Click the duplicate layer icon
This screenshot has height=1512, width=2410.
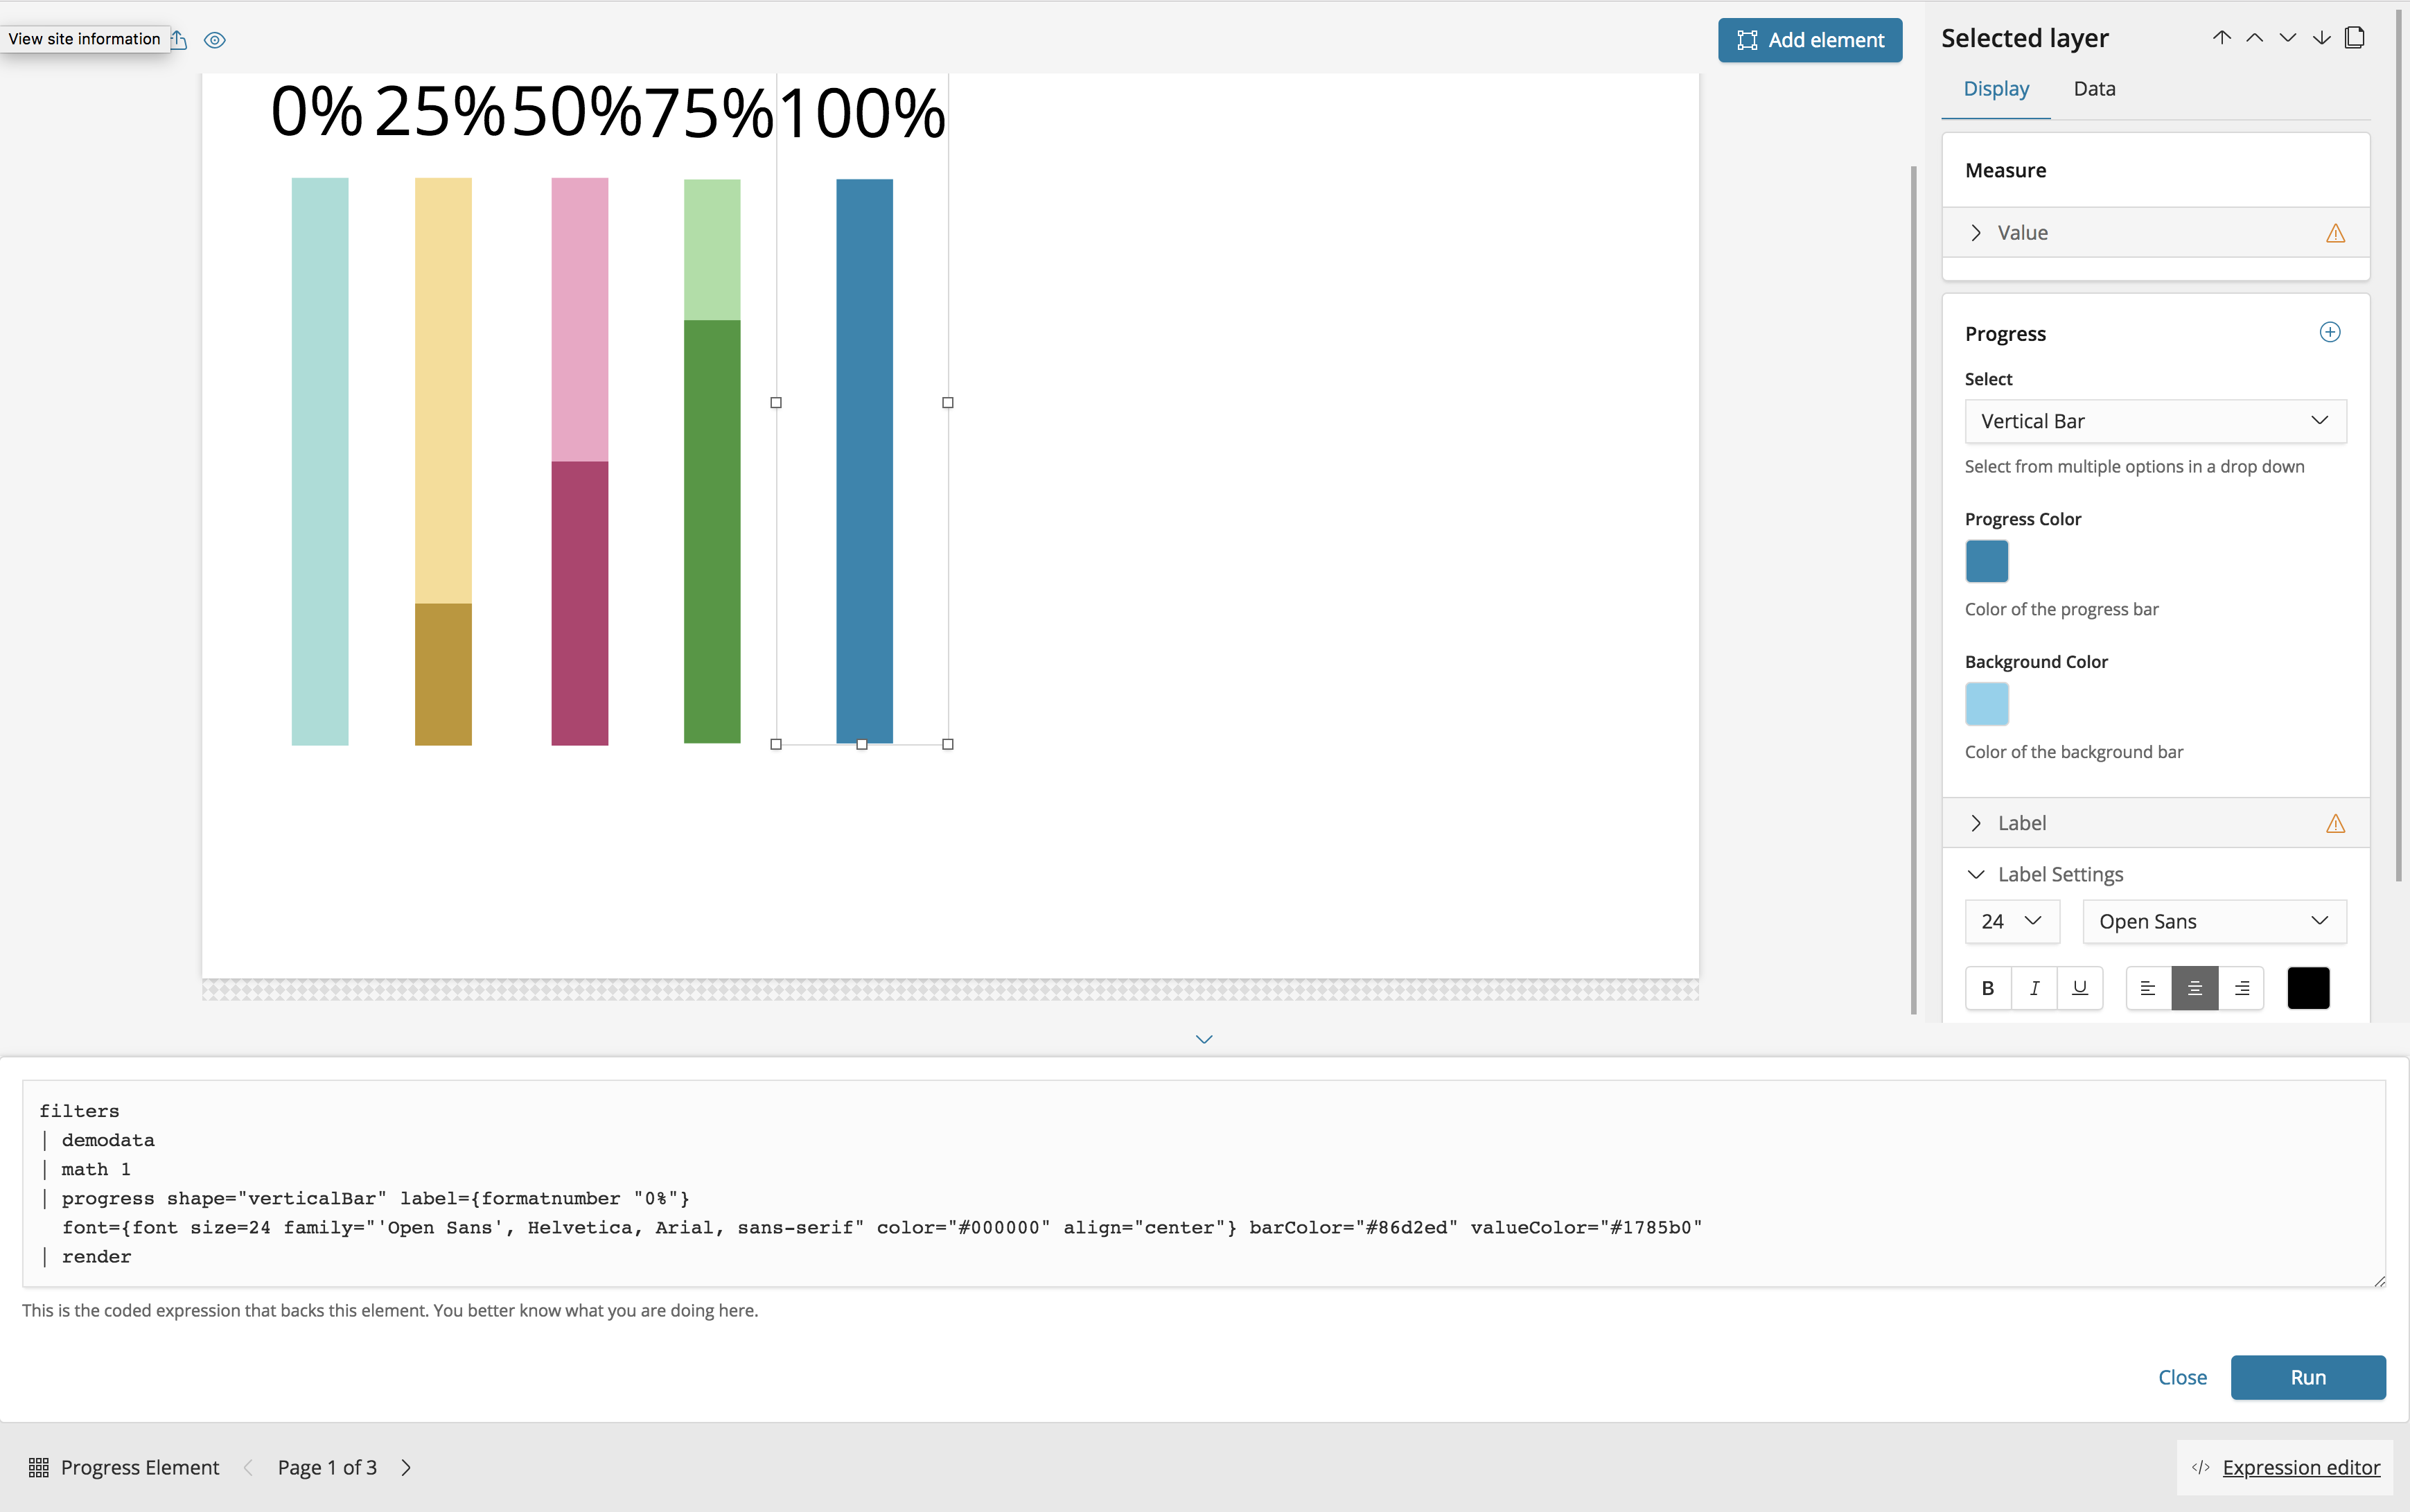[x=2355, y=38]
